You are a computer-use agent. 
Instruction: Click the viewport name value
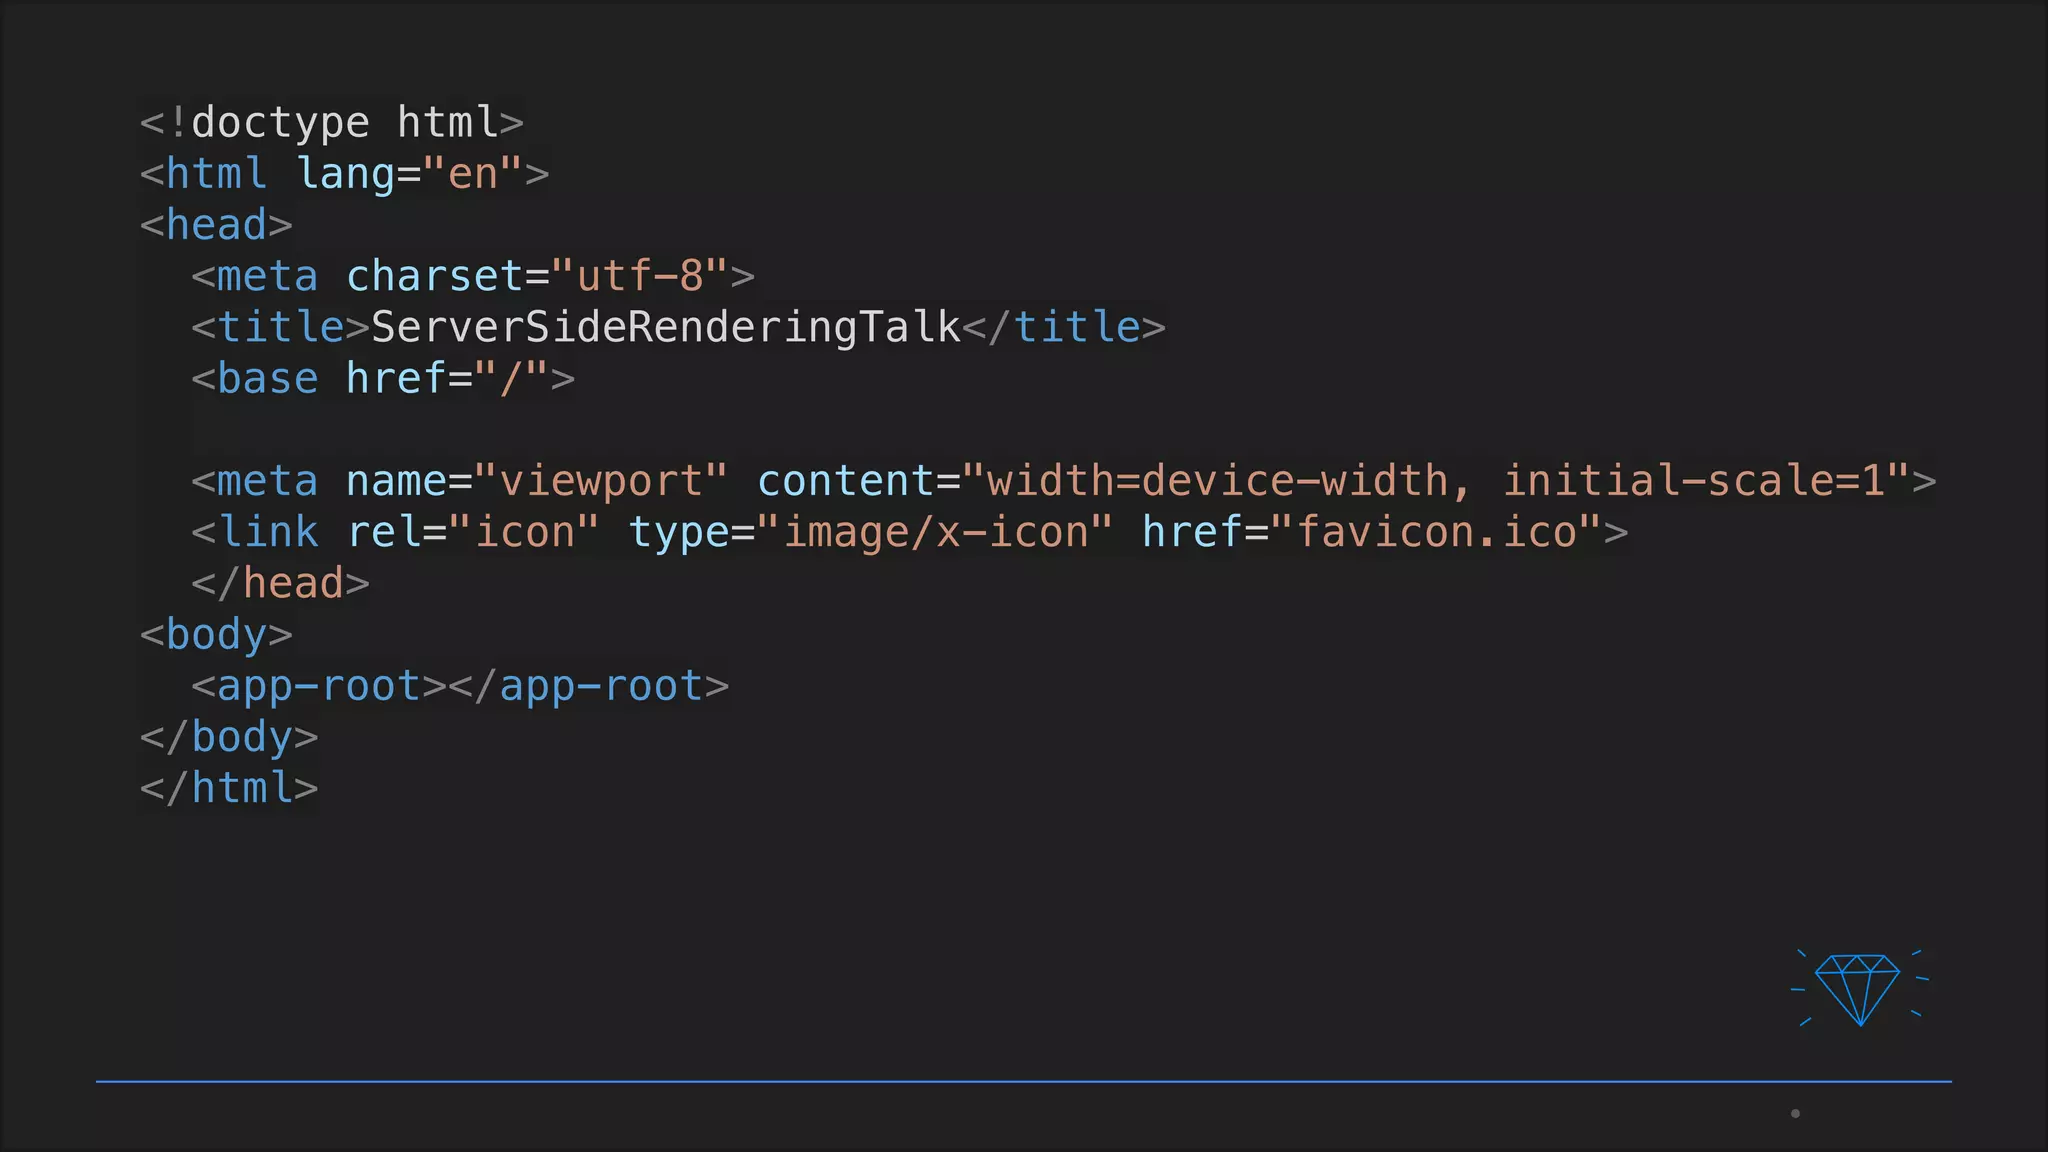pyautogui.click(x=601, y=481)
